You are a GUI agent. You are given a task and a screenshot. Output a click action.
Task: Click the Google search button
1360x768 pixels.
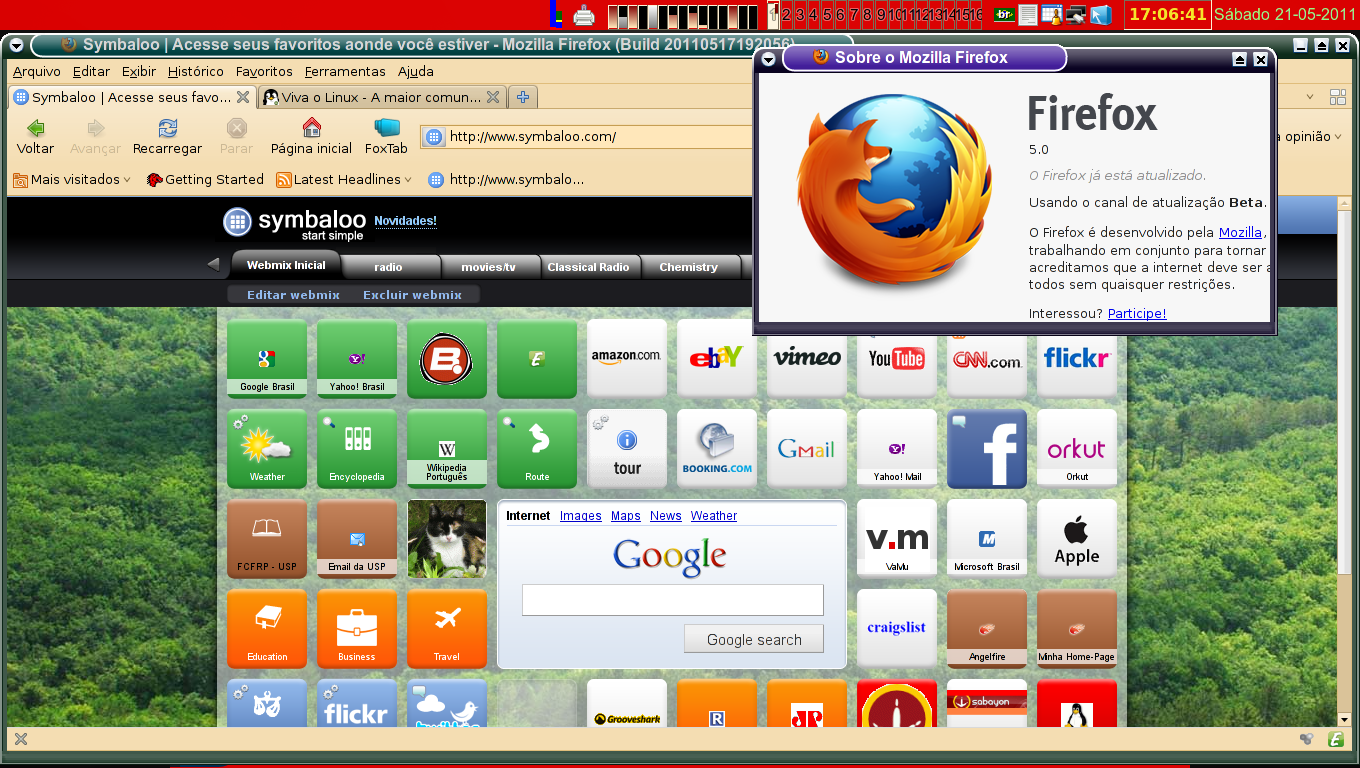tap(754, 639)
